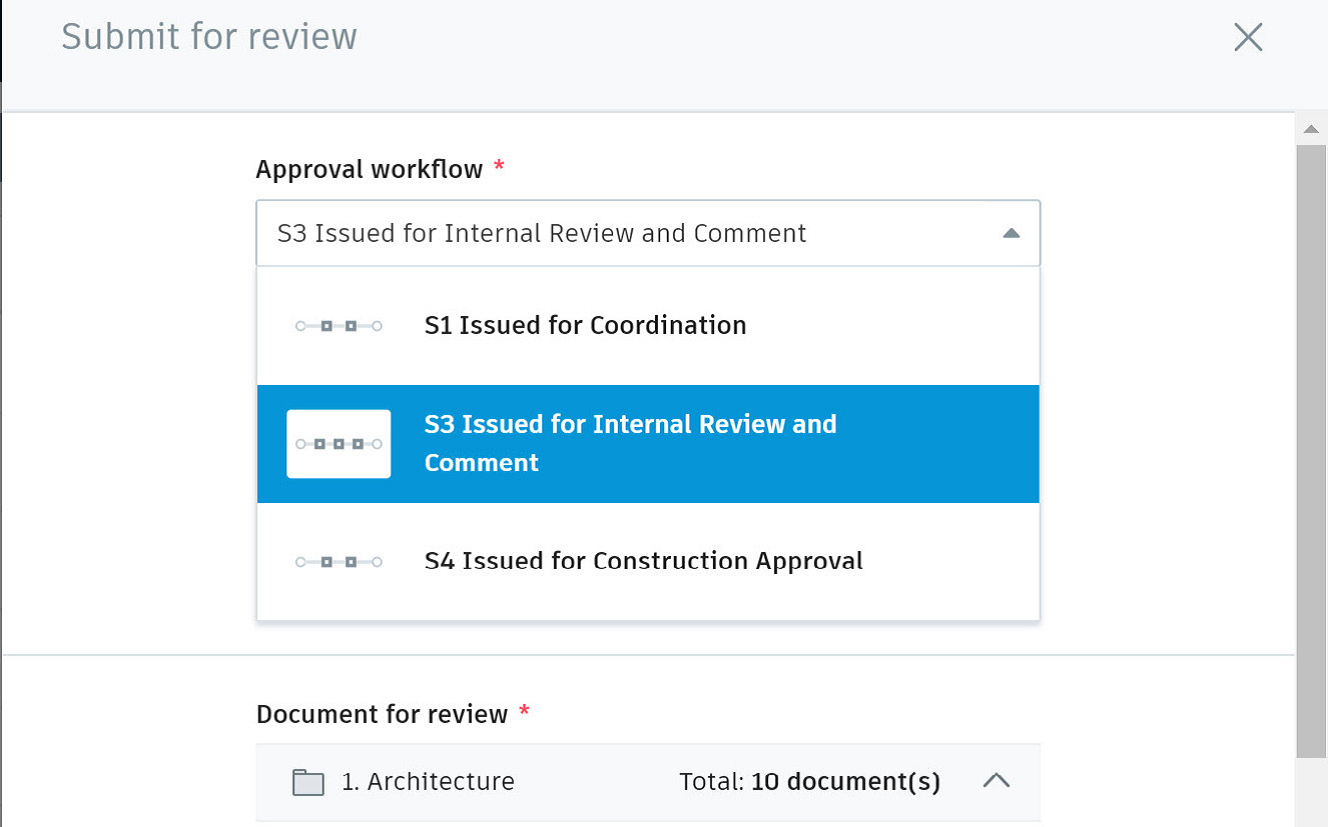The width and height of the screenshot is (1328, 827).
Task: Select S1 Issued for Coordination option
Action: [648, 326]
